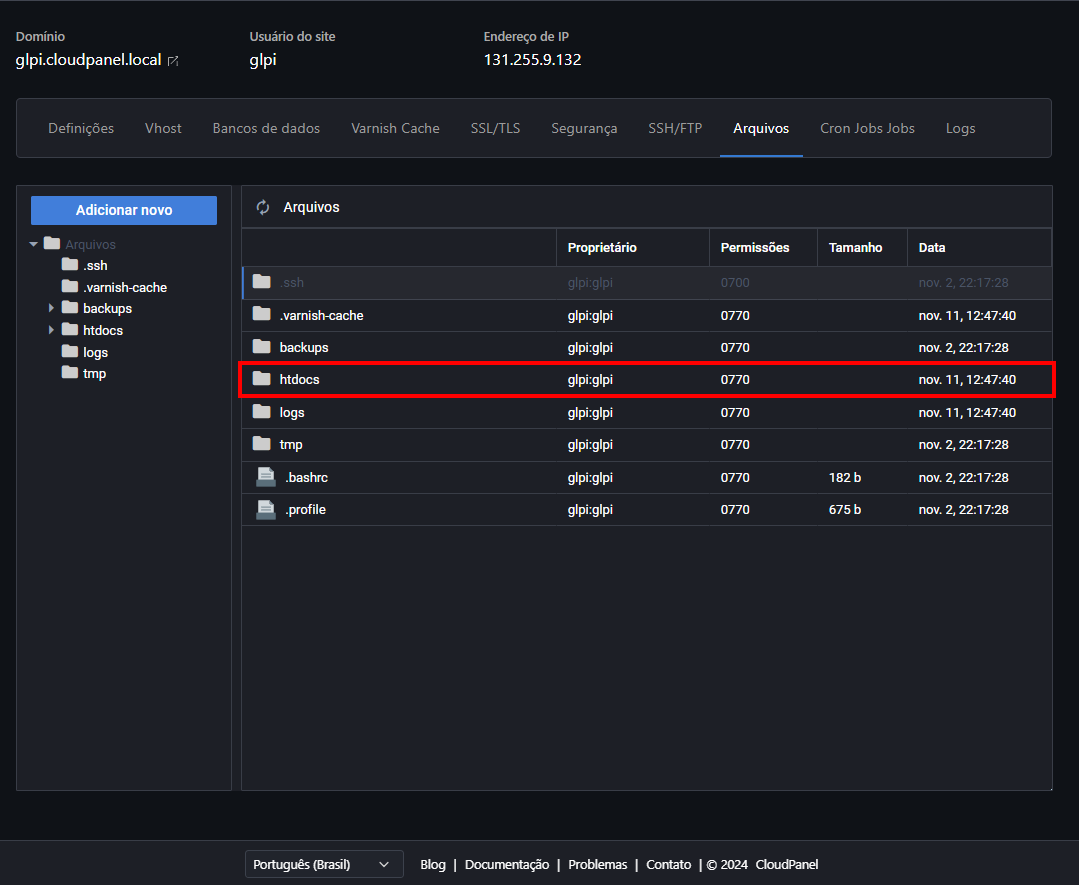The width and height of the screenshot is (1079, 885).
Task: Click the refresh icon beside Arquivos header
Action: (263, 207)
